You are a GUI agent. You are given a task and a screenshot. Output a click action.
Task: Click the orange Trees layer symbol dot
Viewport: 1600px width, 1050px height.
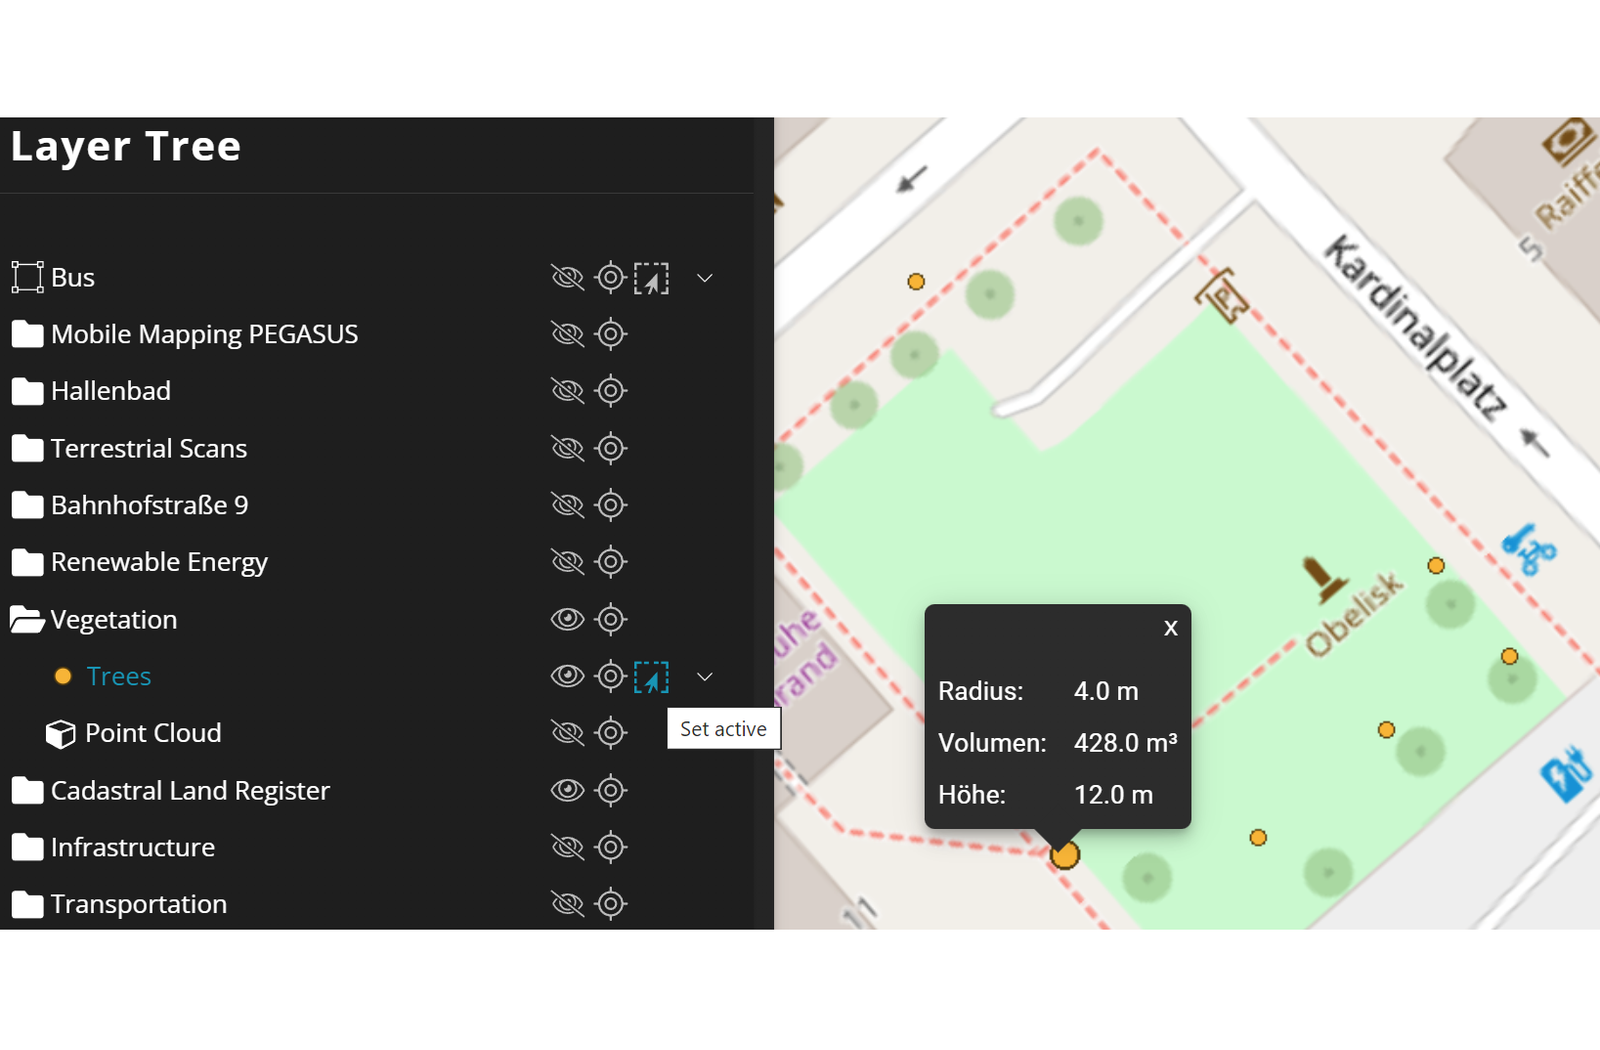[x=62, y=676]
